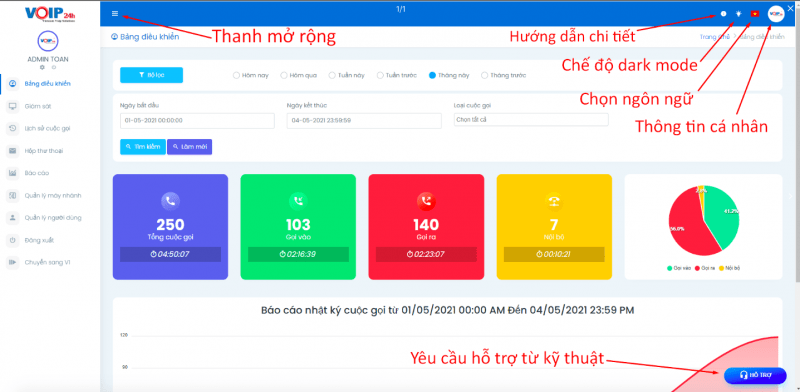The height and width of the screenshot is (392, 800).
Task: Open the Loại cuộc gọi dropdown
Action: coord(531,120)
